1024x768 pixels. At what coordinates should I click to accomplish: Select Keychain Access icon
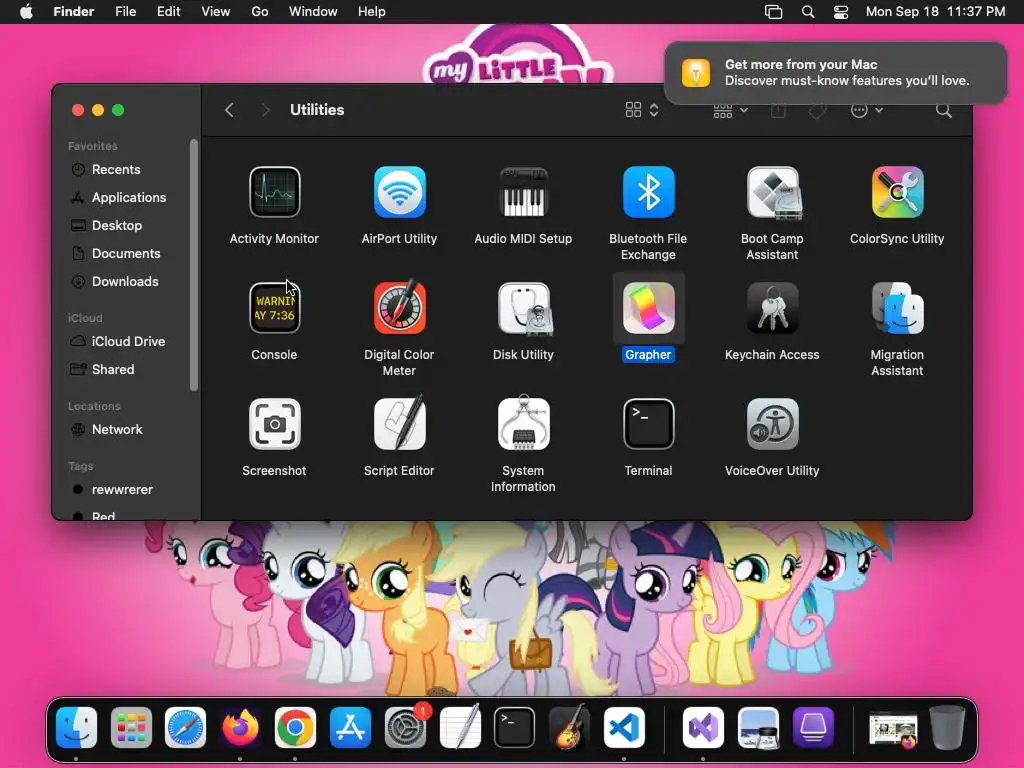pos(773,308)
